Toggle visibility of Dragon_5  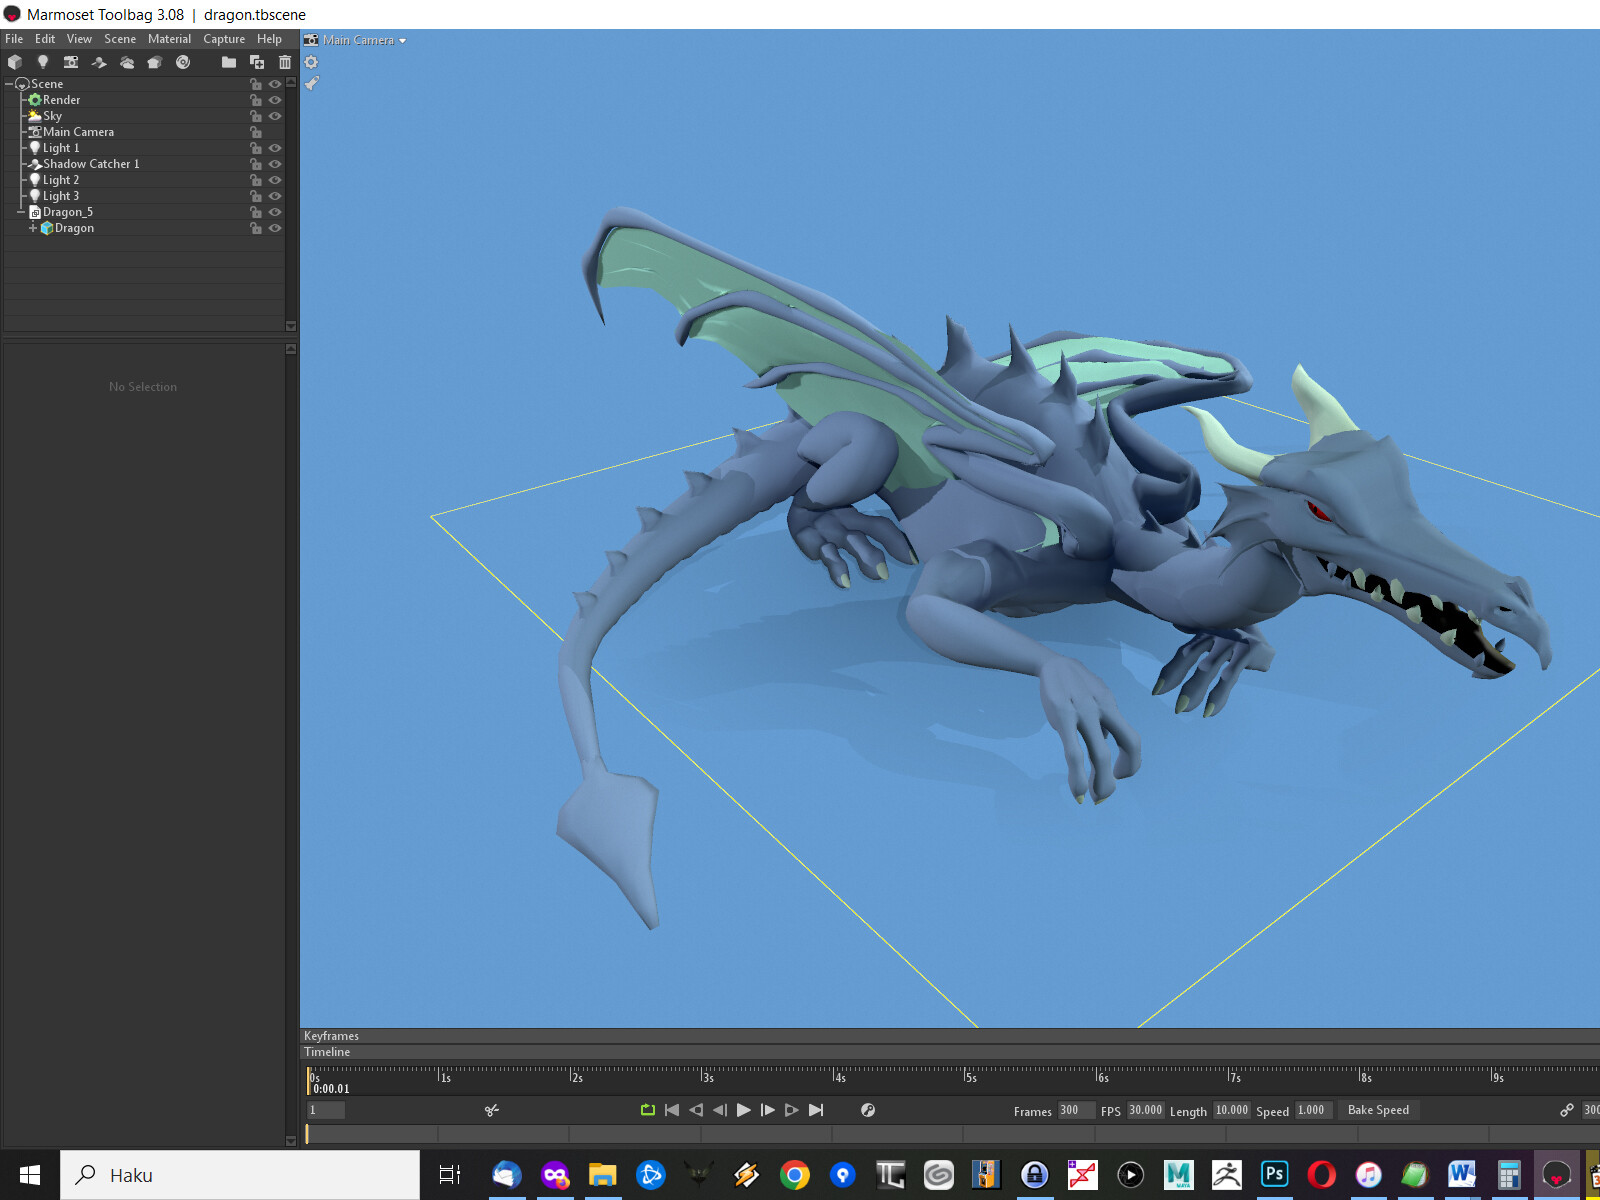(275, 212)
